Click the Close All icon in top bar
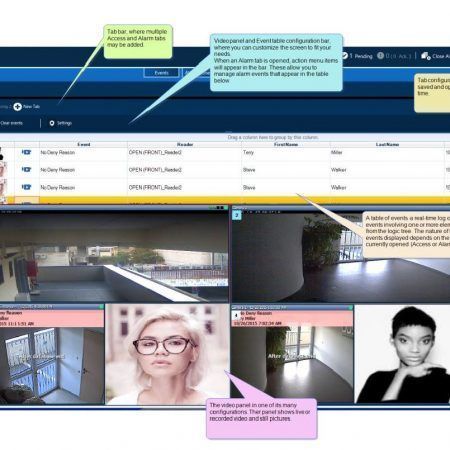Viewport: 450px width, 450px height. [x=426, y=56]
